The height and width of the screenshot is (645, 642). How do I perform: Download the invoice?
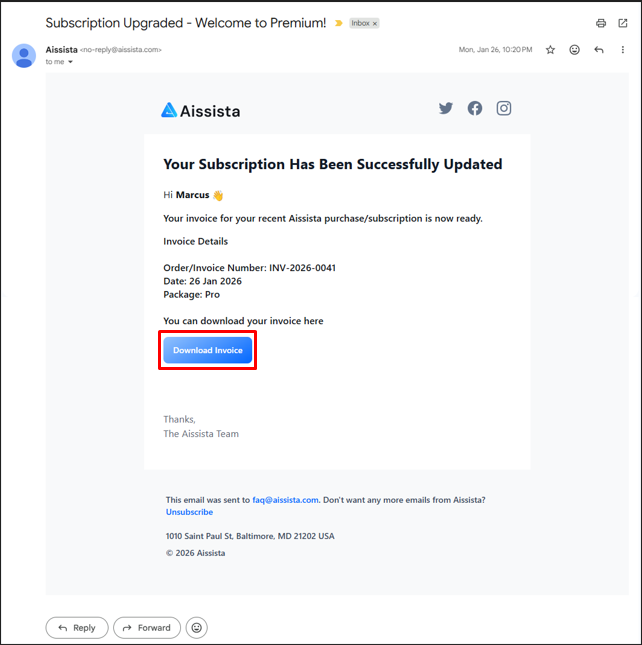(208, 351)
